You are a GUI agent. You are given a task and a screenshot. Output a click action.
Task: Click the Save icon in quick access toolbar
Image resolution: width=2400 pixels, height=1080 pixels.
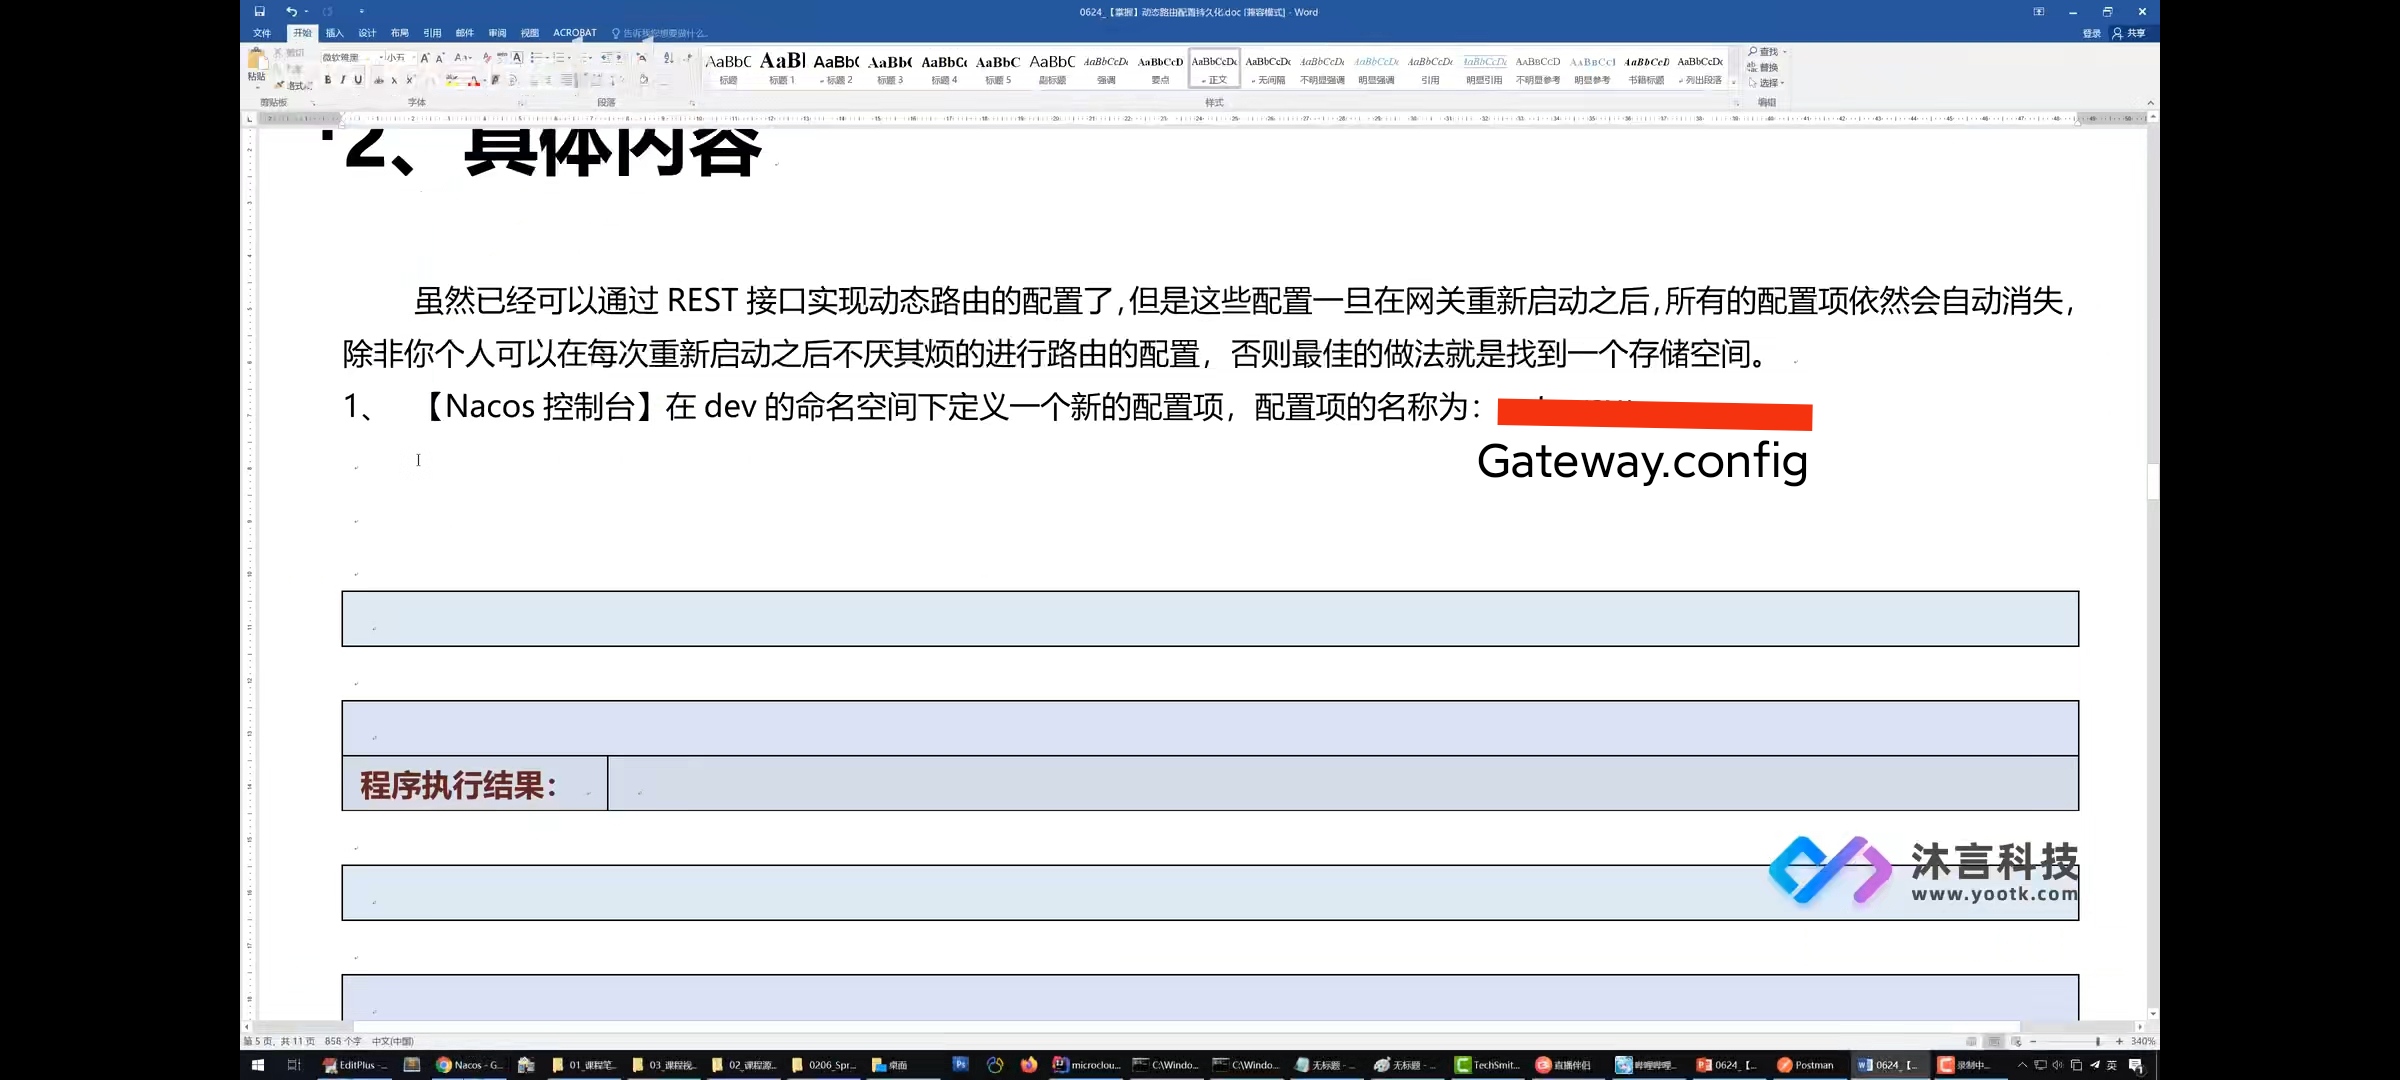click(260, 12)
